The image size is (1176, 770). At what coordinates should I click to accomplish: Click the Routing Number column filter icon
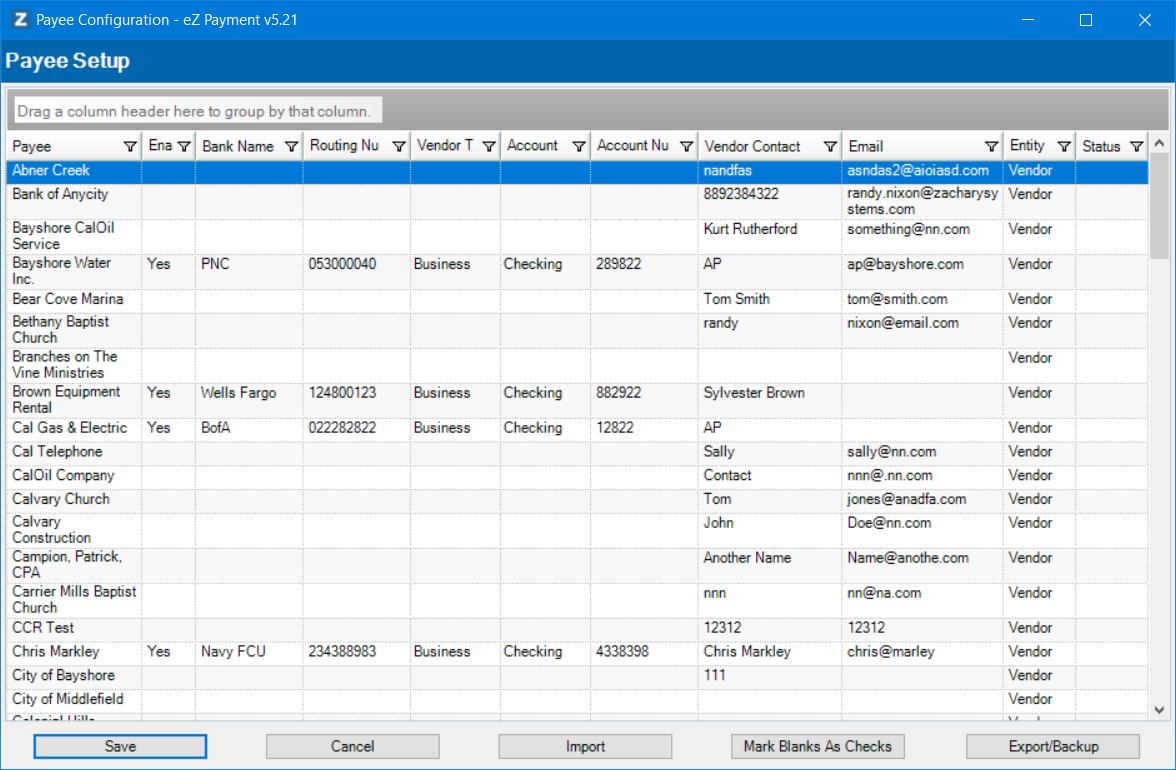pos(398,147)
